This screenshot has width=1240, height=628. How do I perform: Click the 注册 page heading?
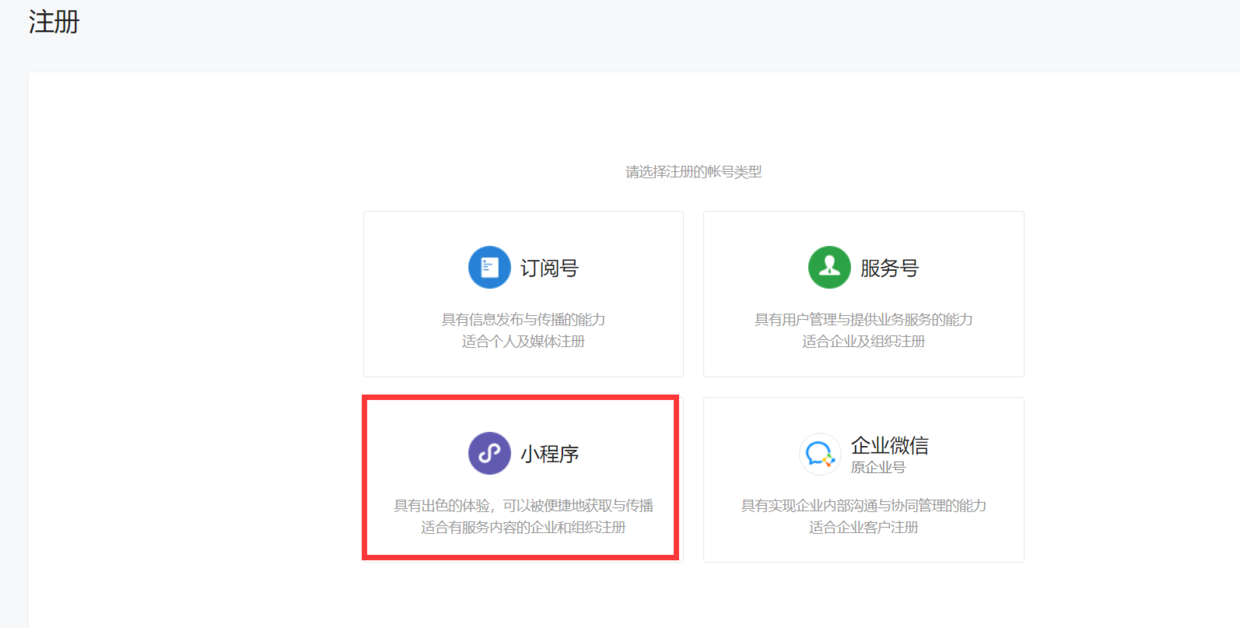click(54, 23)
